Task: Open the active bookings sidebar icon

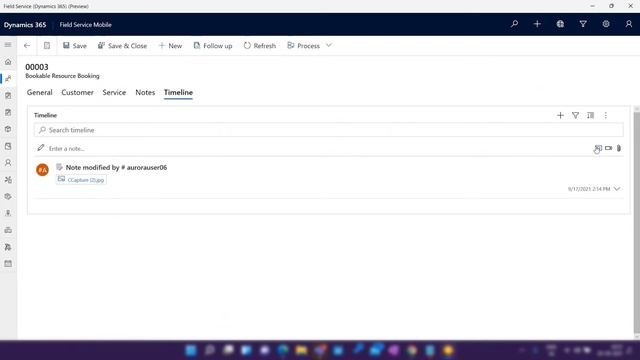Action: [8, 78]
